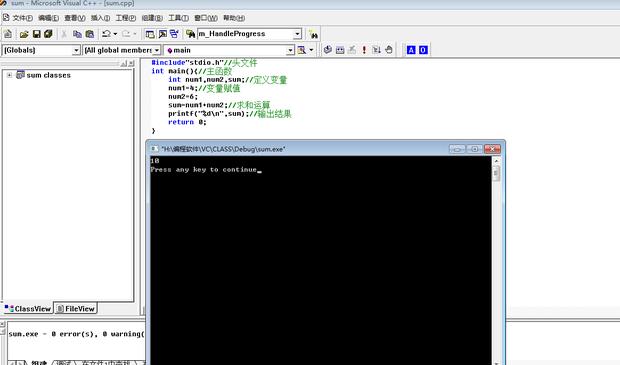The image size is (620, 365).
Task: Click the Open file folder icon
Action: [24, 34]
